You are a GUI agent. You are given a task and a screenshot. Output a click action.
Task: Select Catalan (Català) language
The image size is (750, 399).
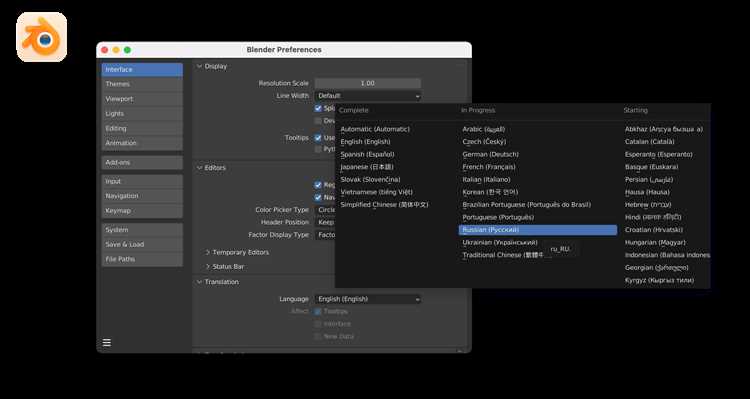(x=650, y=142)
